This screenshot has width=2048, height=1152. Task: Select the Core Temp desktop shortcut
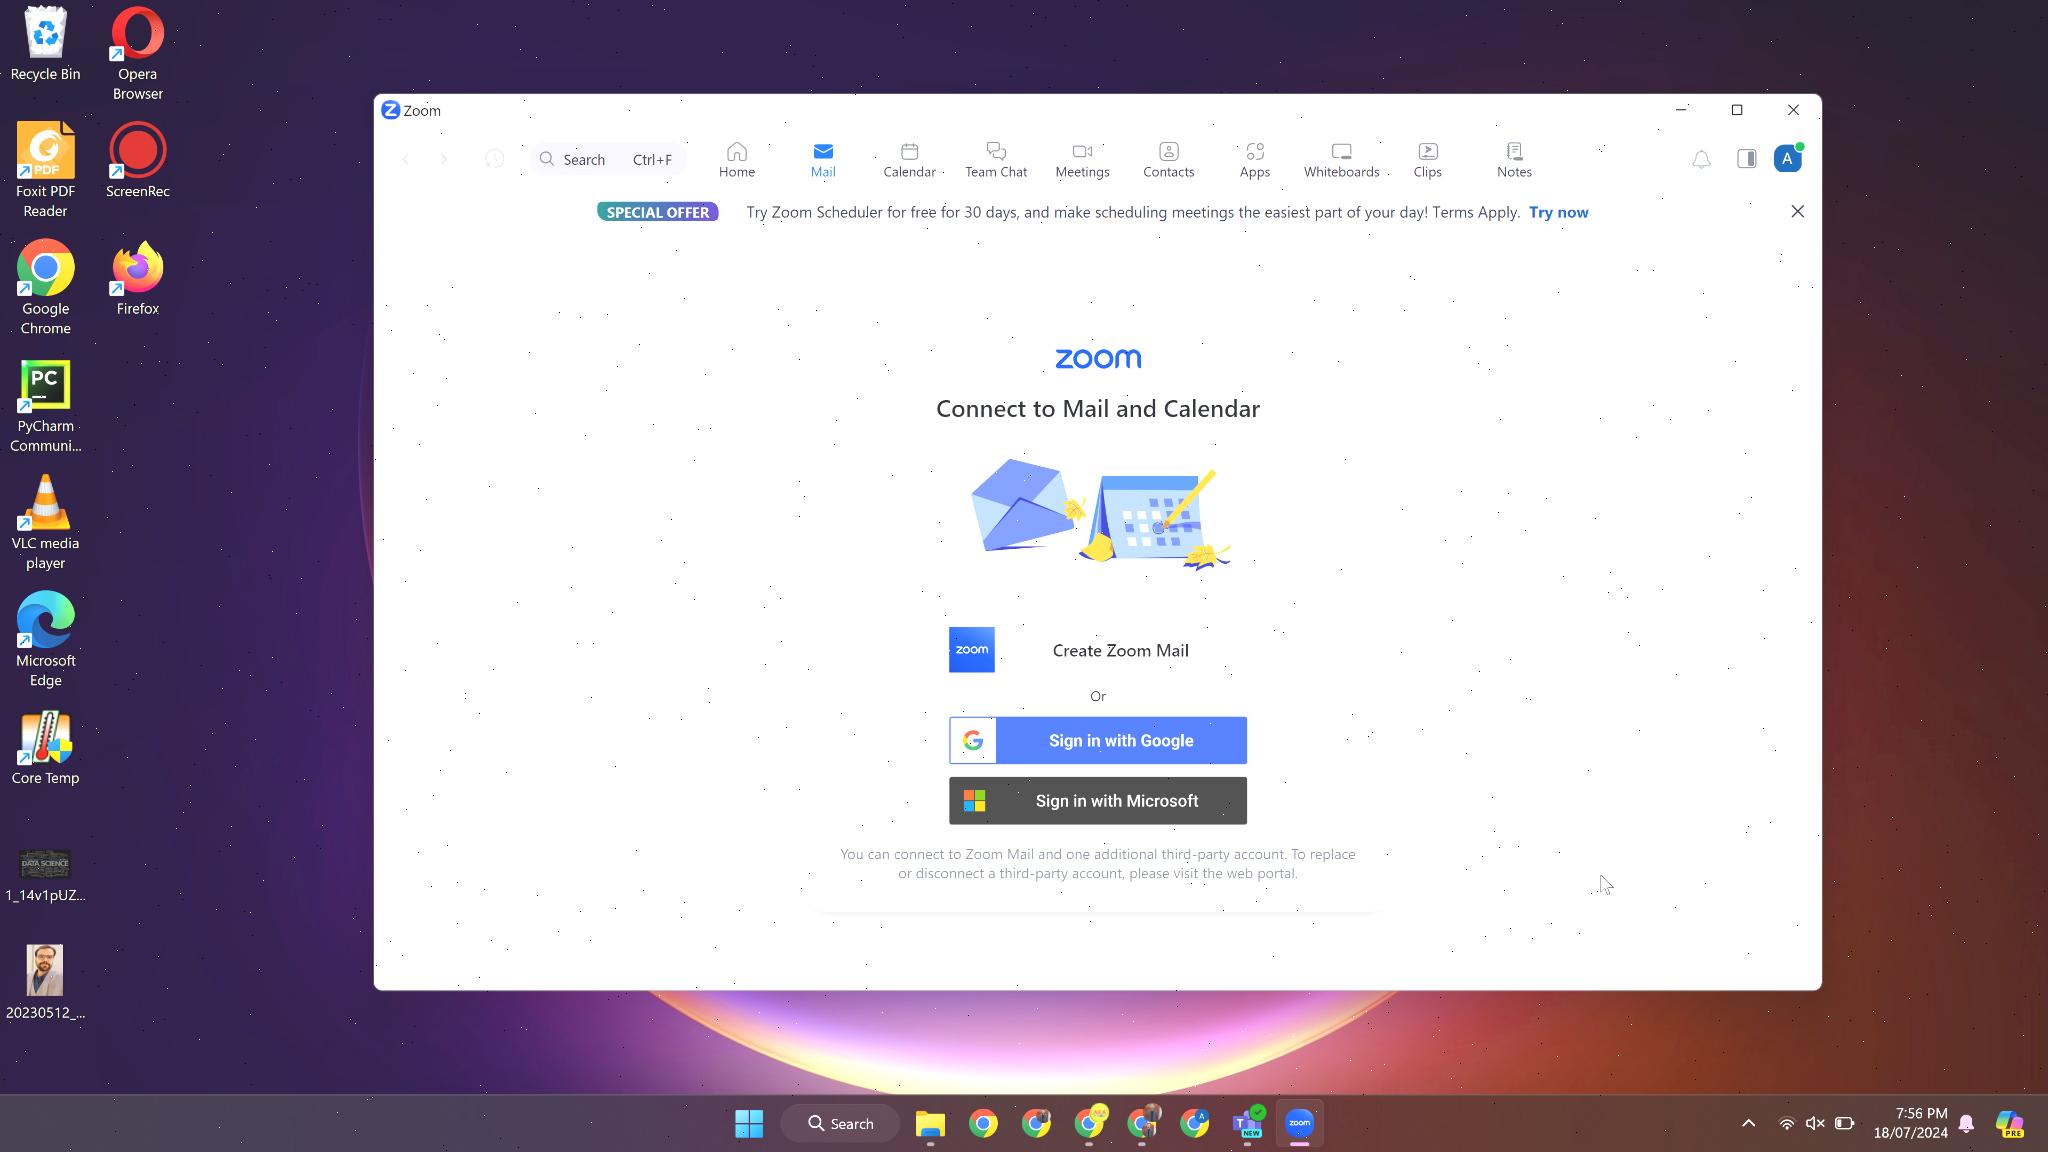tap(45, 747)
